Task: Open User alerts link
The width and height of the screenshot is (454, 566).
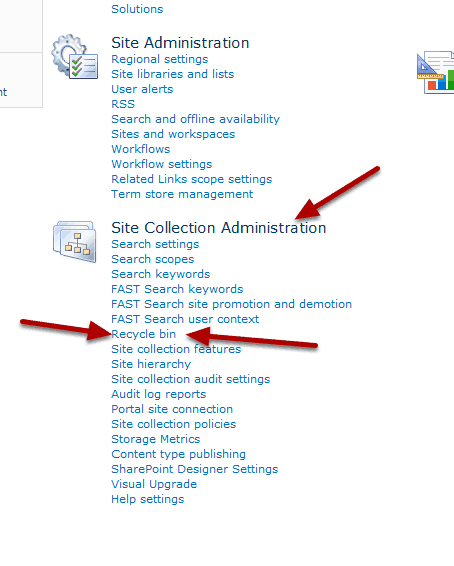Action: coord(142,89)
